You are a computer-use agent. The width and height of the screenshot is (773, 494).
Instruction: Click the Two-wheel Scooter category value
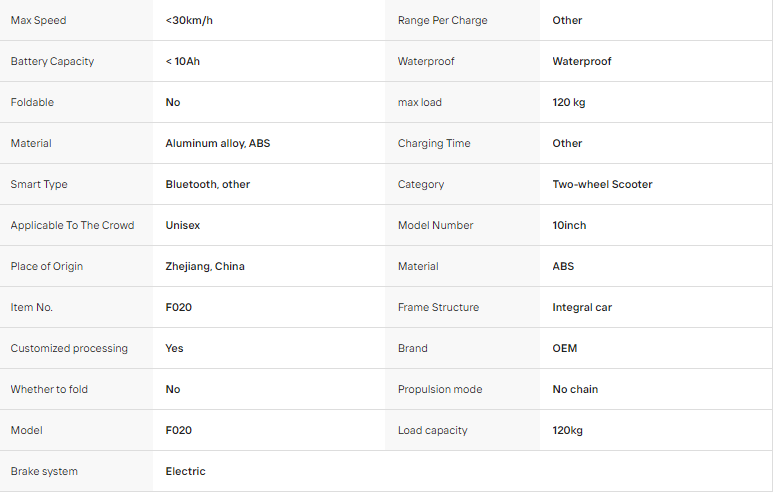(x=602, y=184)
